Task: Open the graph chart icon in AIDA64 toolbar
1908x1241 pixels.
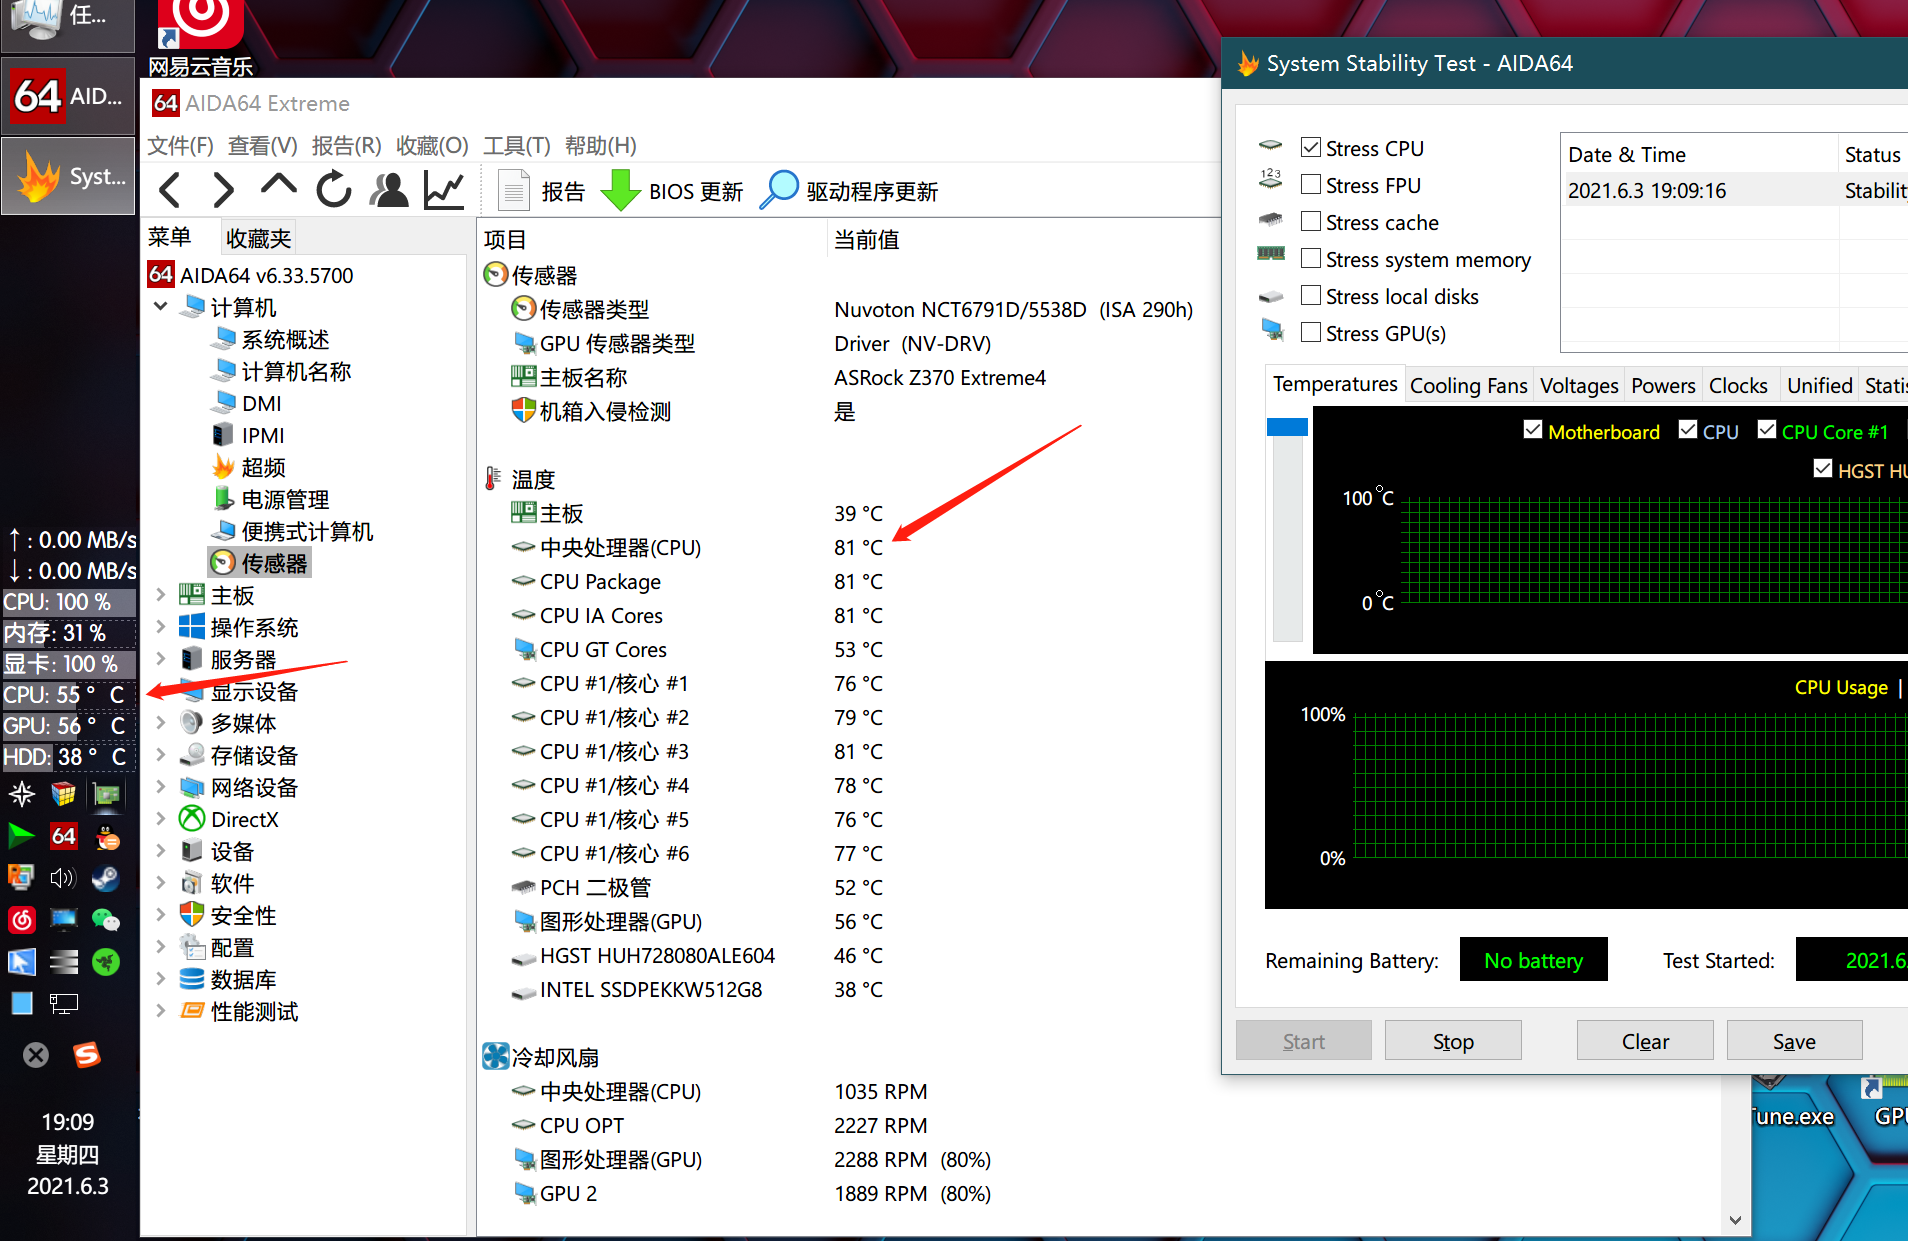Action: 444,190
